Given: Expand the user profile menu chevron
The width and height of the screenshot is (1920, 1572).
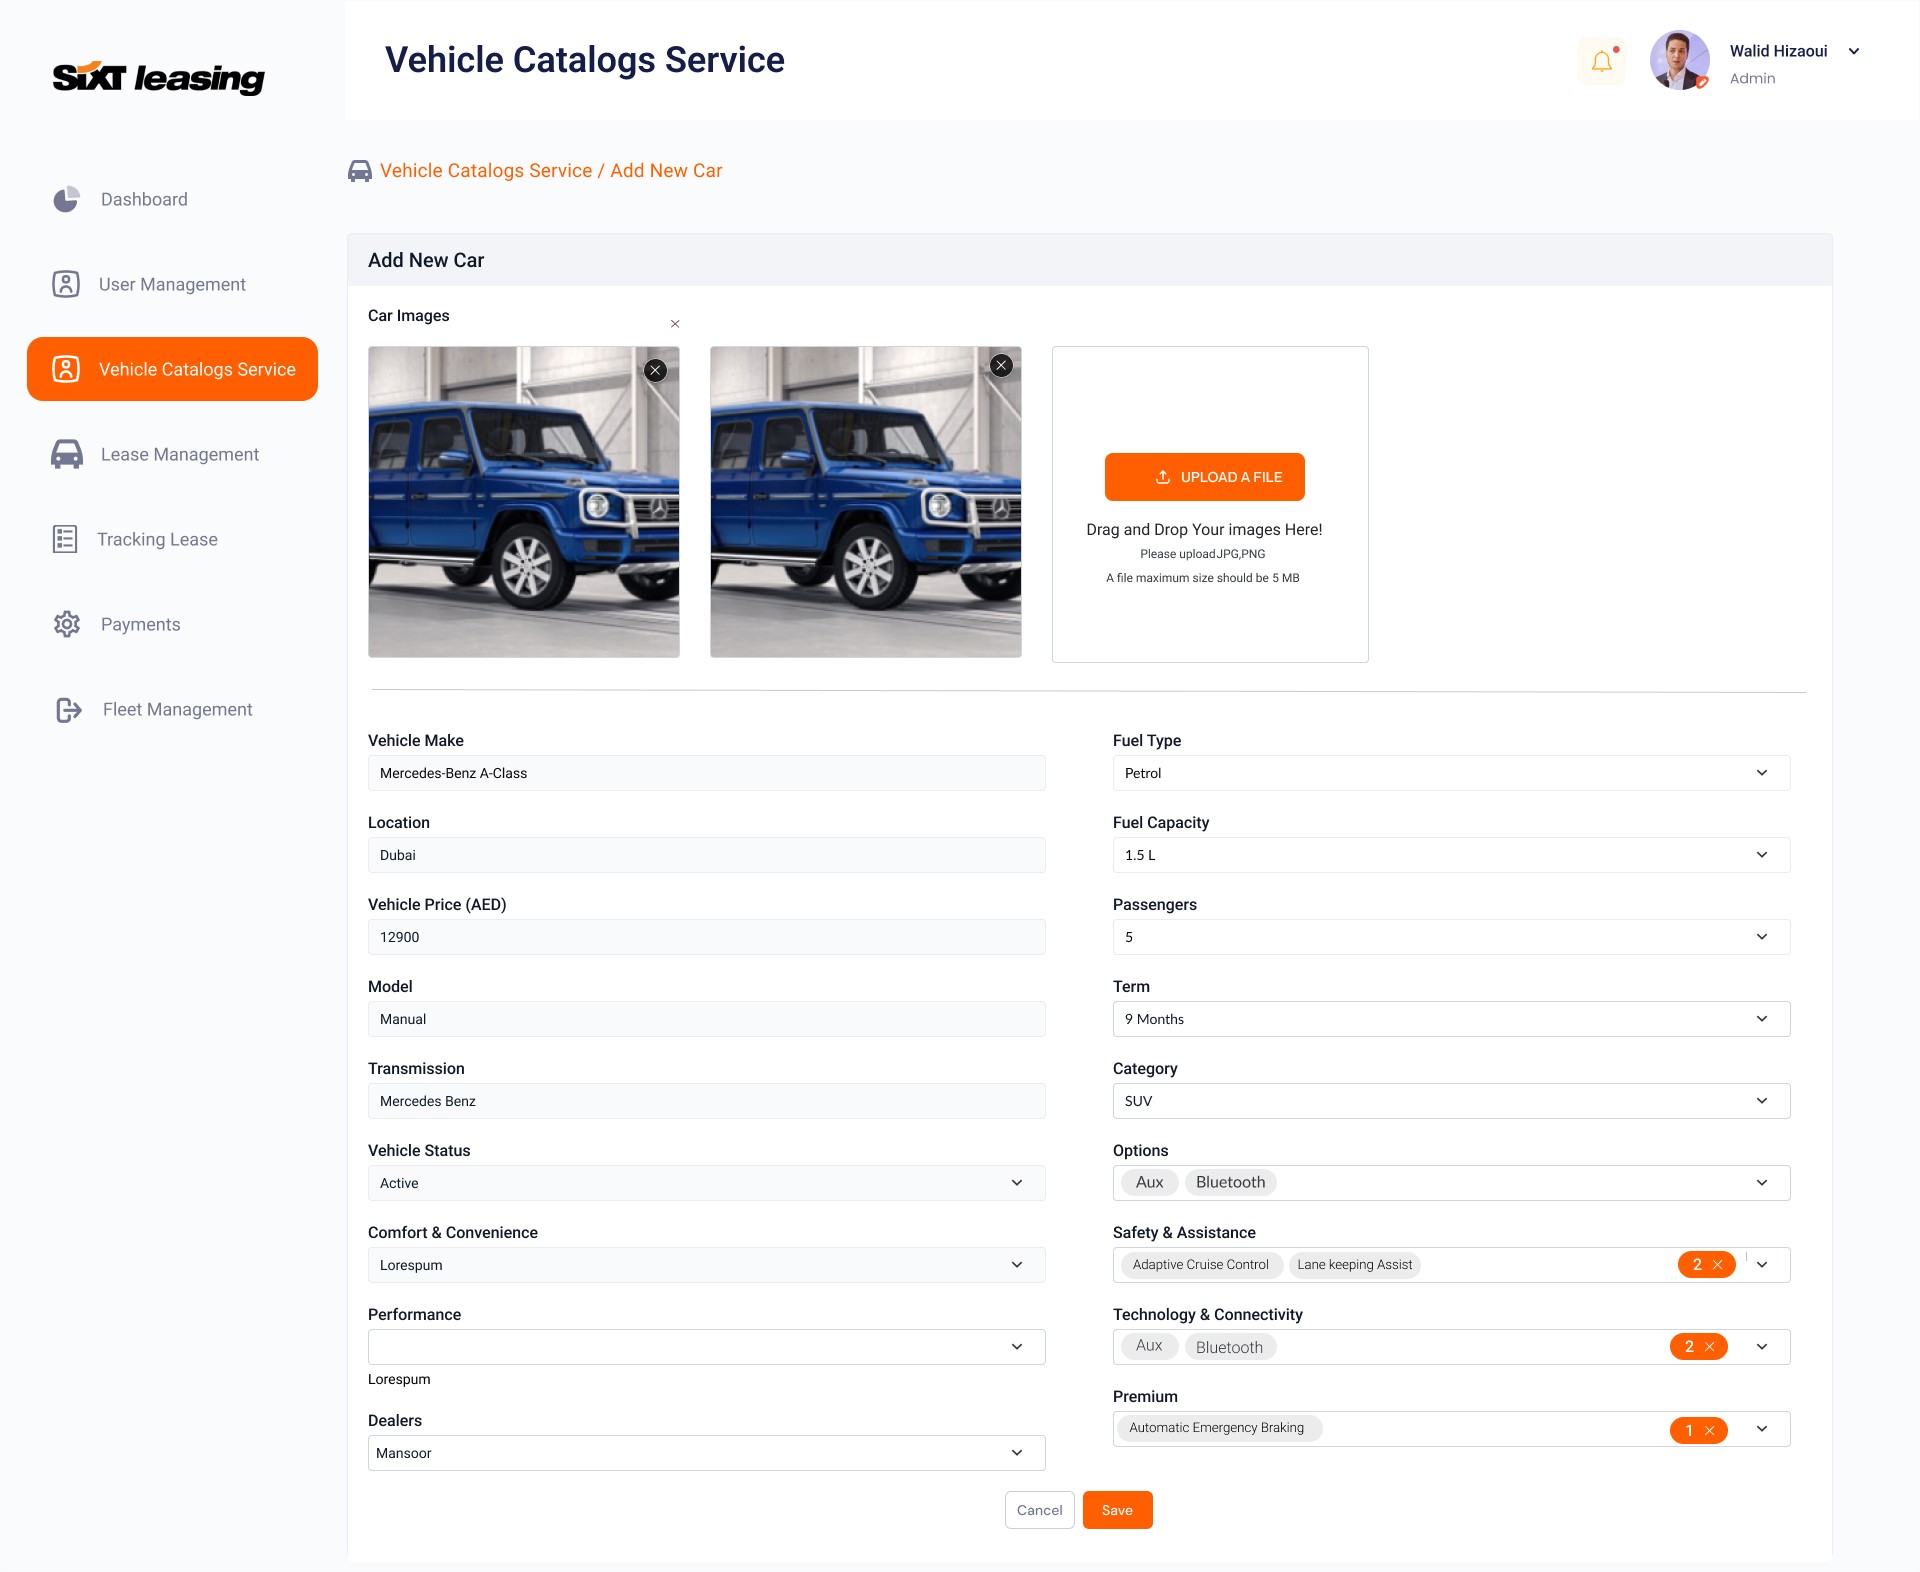Looking at the screenshot, I should (x=1854, y=52).
